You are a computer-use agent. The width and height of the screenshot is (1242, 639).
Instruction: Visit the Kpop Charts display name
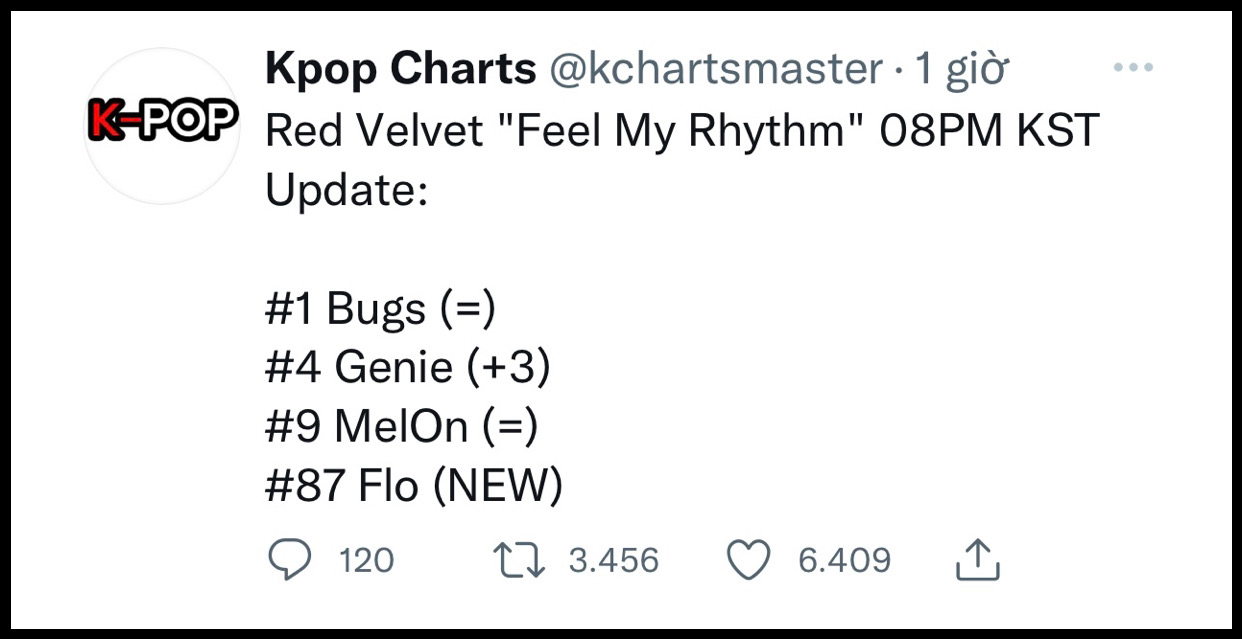401,69
